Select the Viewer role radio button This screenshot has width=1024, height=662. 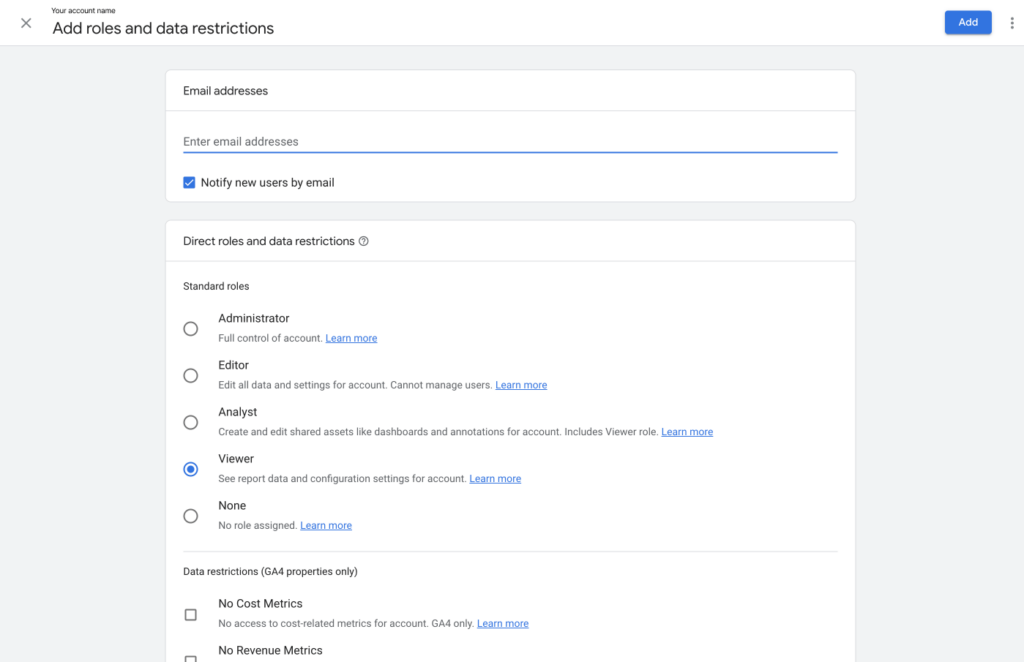coord(190,469)
